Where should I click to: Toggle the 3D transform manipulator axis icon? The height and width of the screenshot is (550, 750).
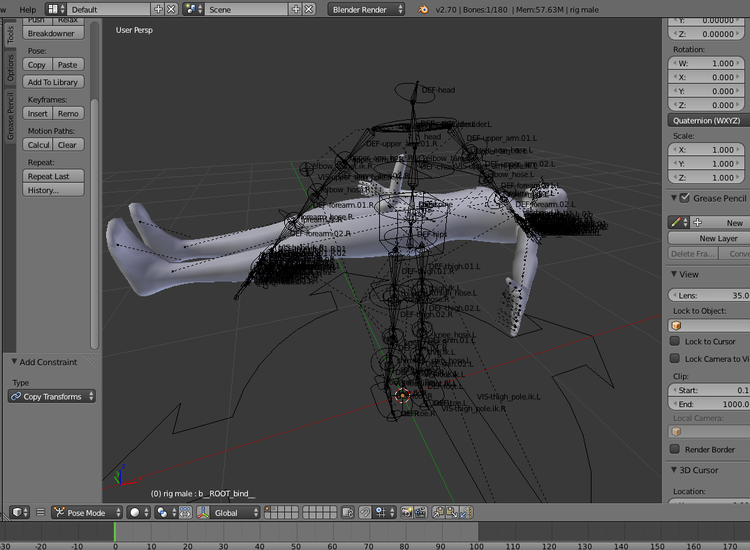[x=203, y=513]
